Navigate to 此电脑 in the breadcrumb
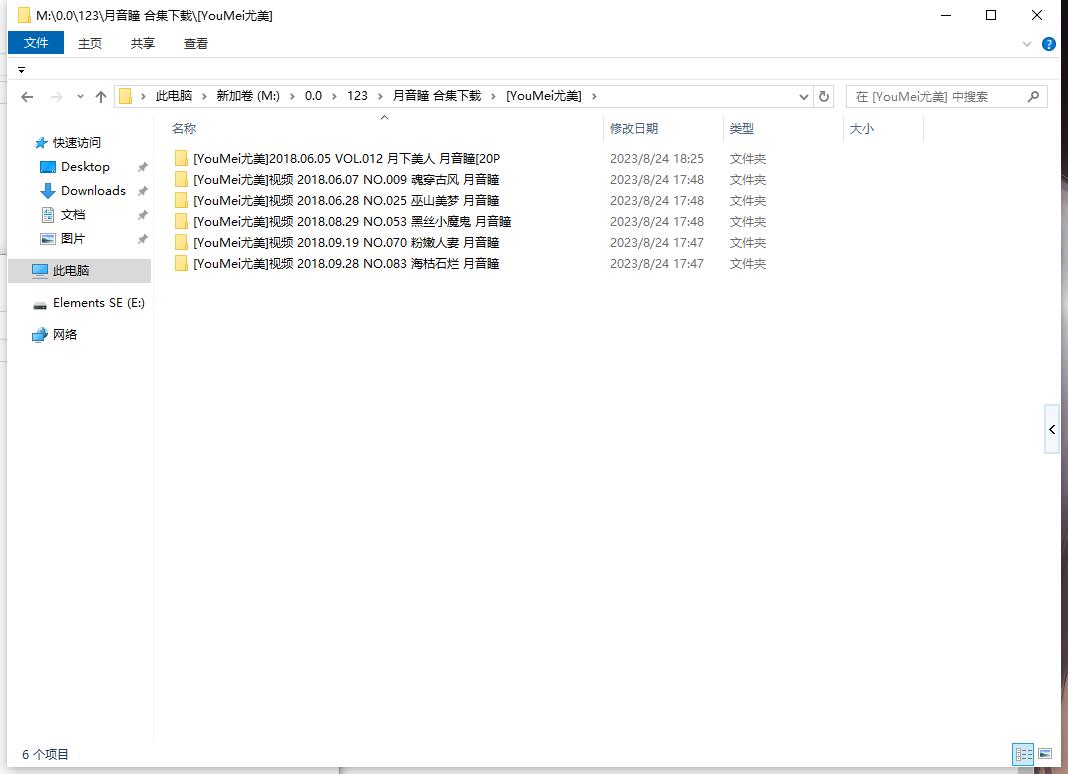 click(174, 96)
